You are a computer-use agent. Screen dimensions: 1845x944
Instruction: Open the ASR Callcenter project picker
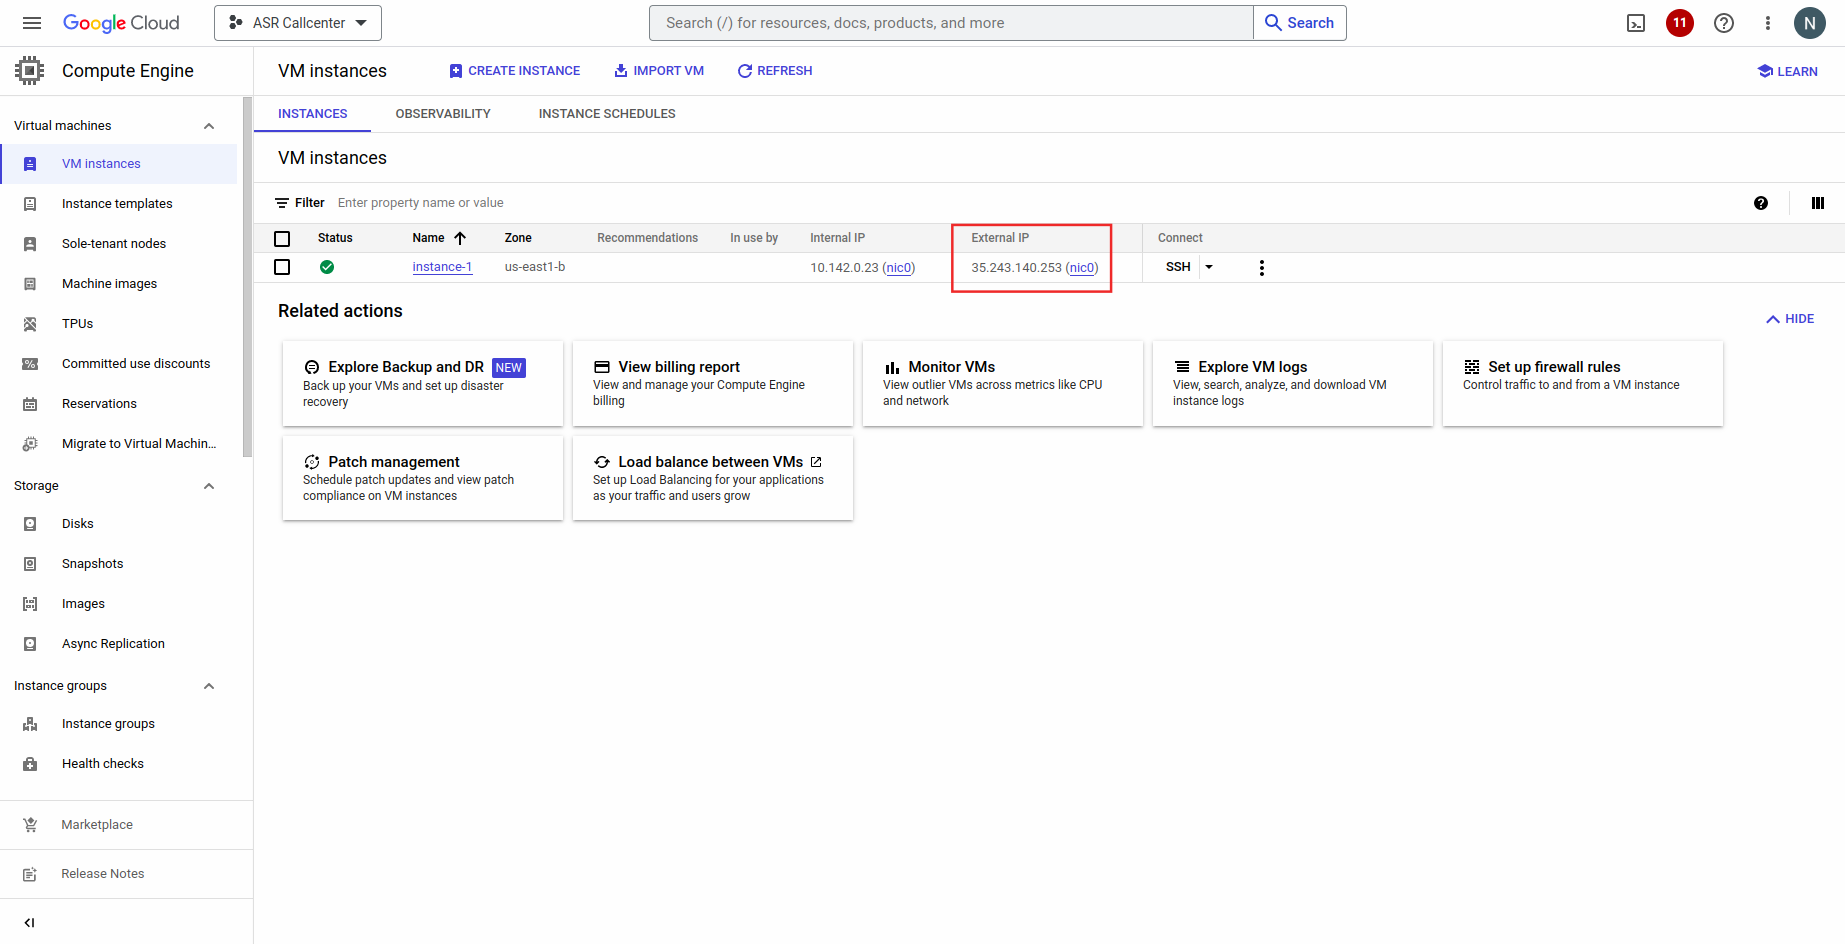[298, 23]
